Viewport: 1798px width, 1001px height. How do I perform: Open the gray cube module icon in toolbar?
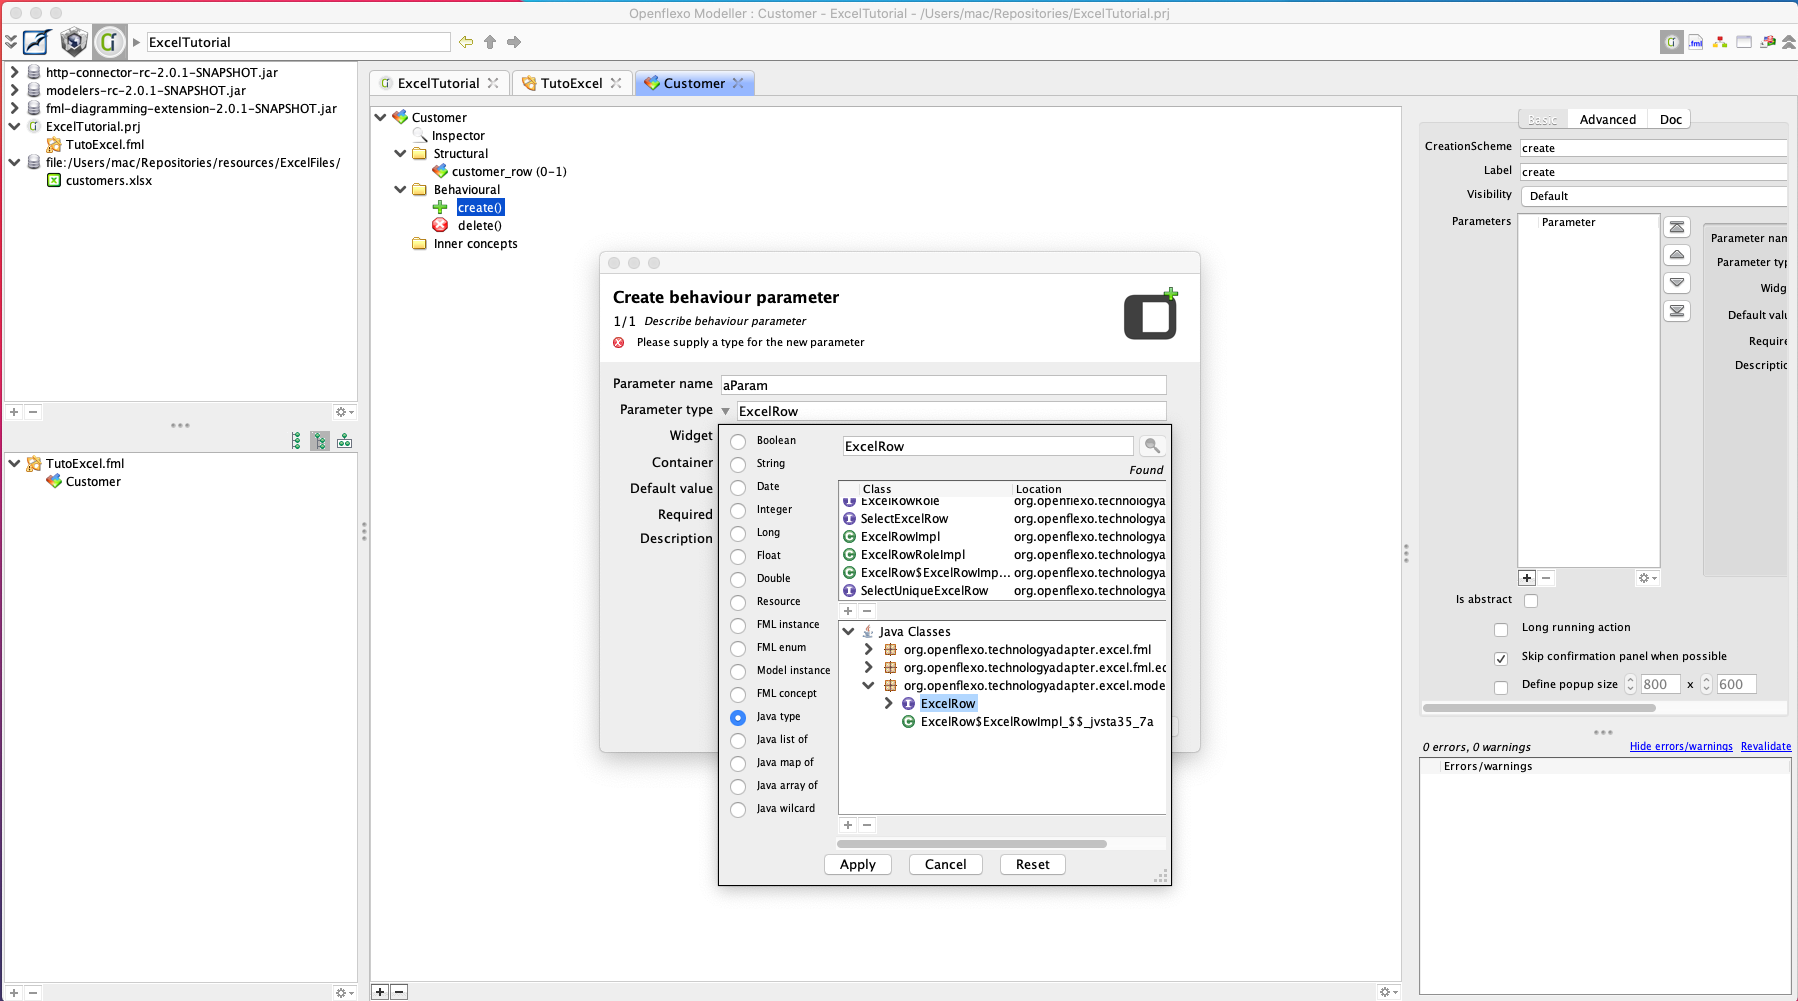[74, 42]
